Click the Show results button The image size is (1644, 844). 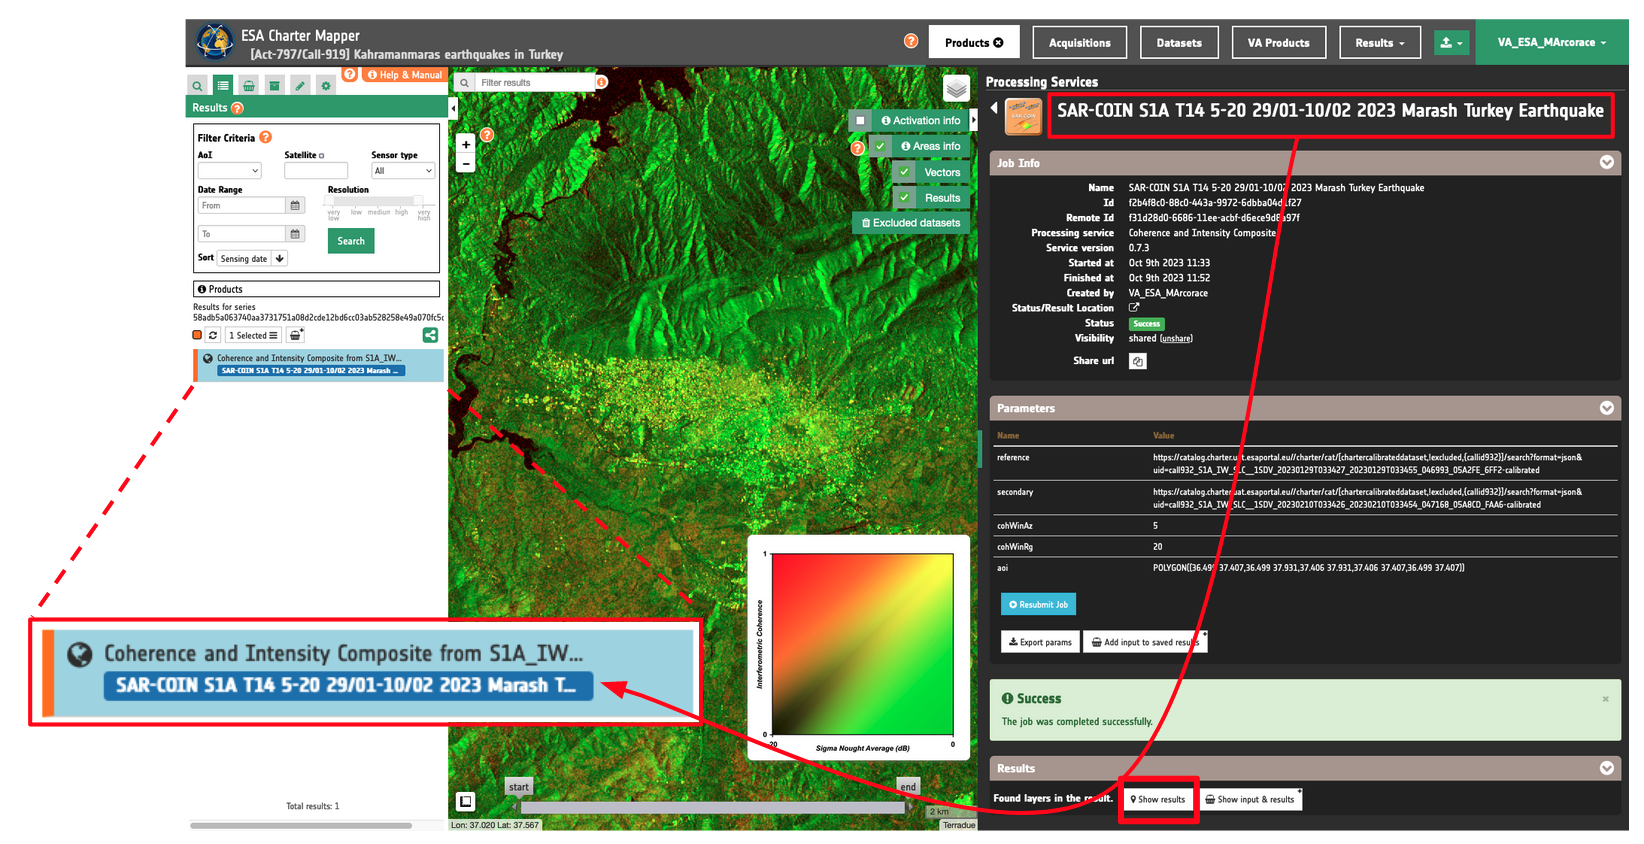[1158, 799]
